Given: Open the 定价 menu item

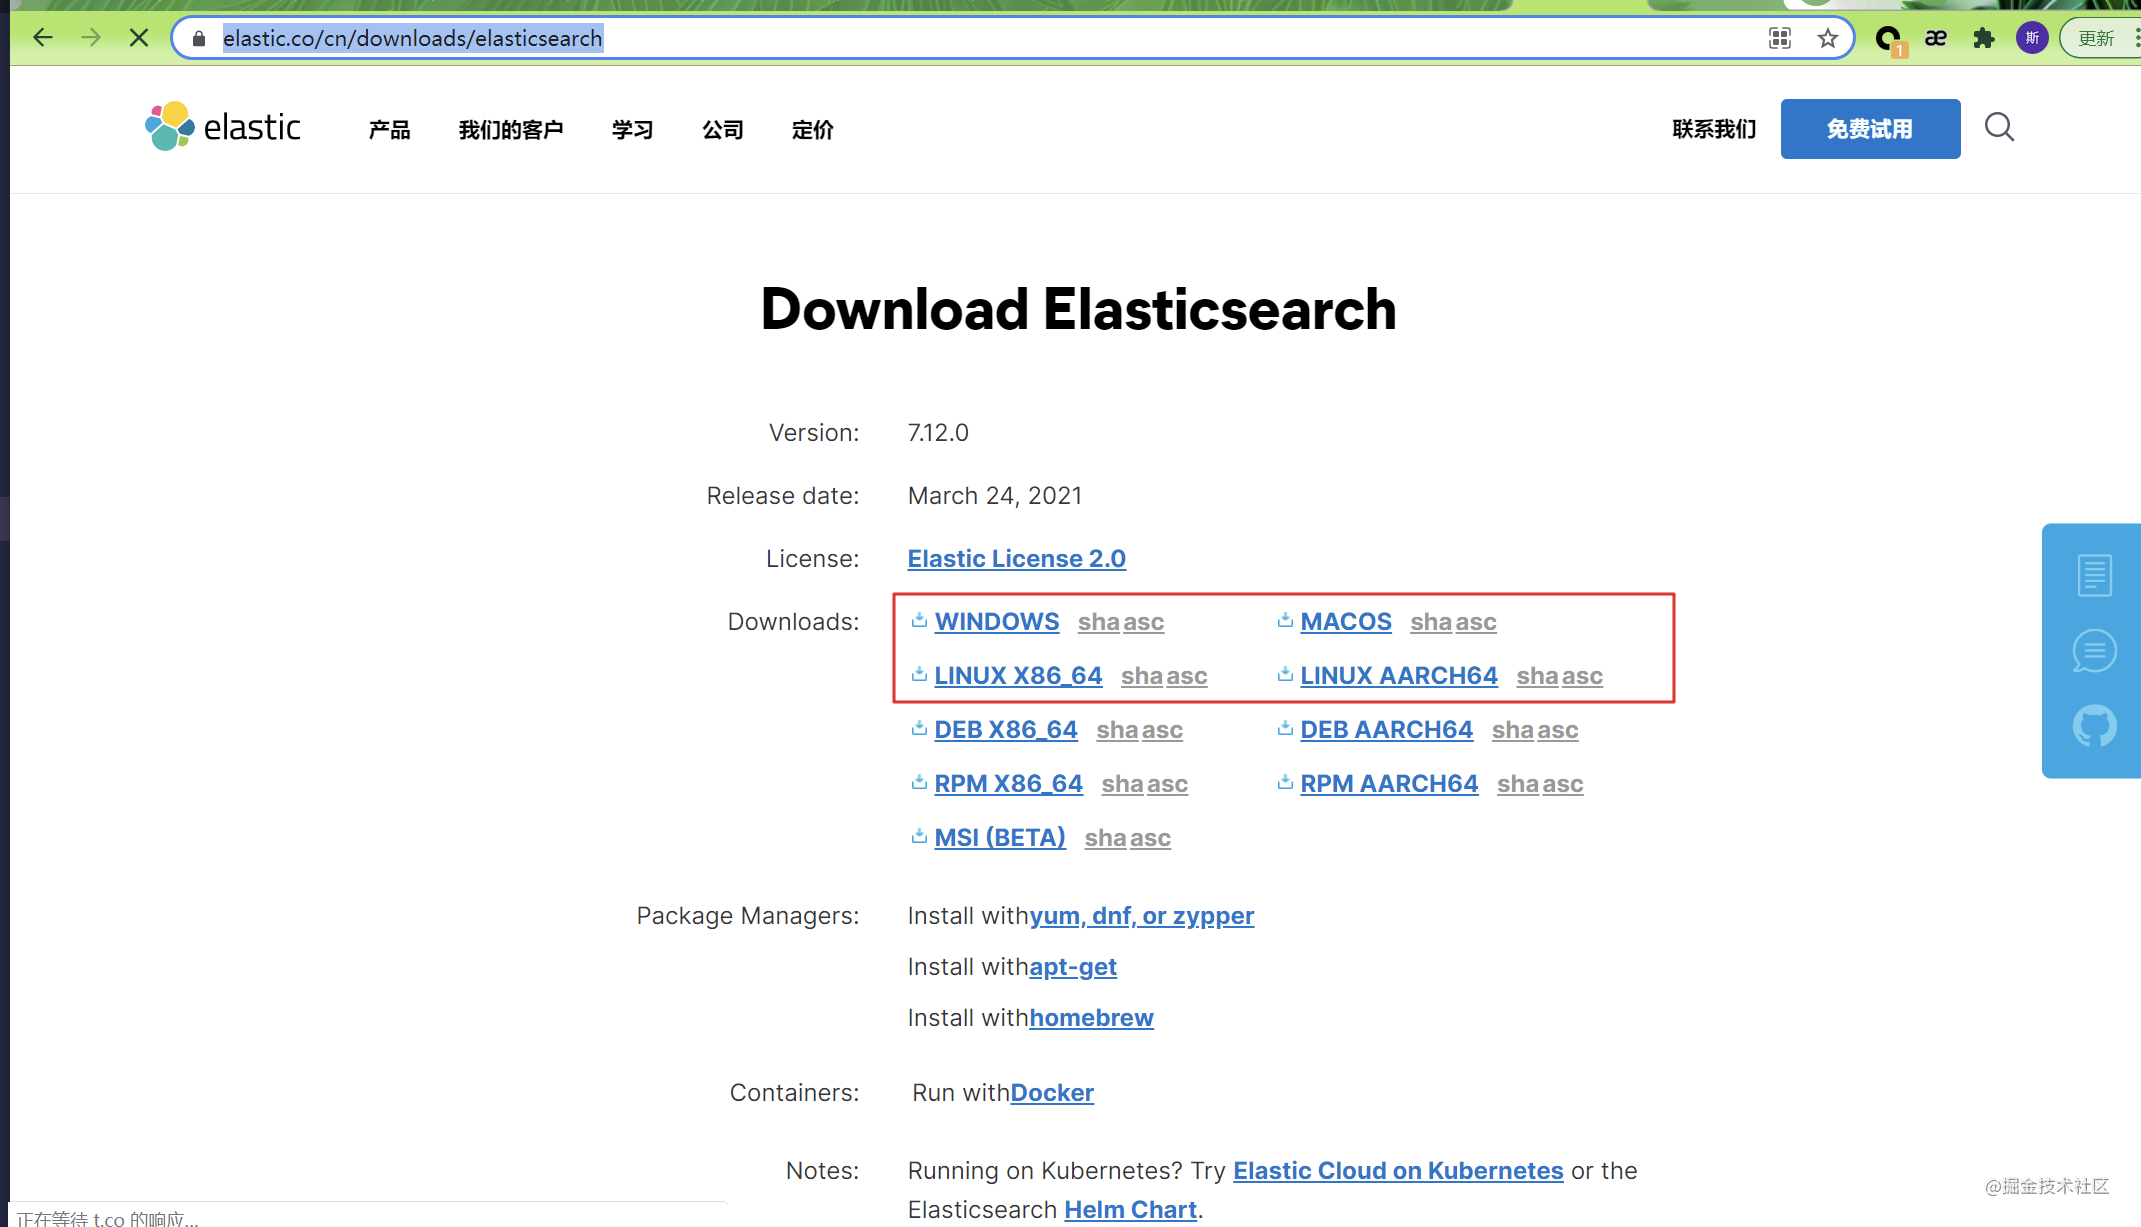Looking at the screenshot, I should 812,130.
